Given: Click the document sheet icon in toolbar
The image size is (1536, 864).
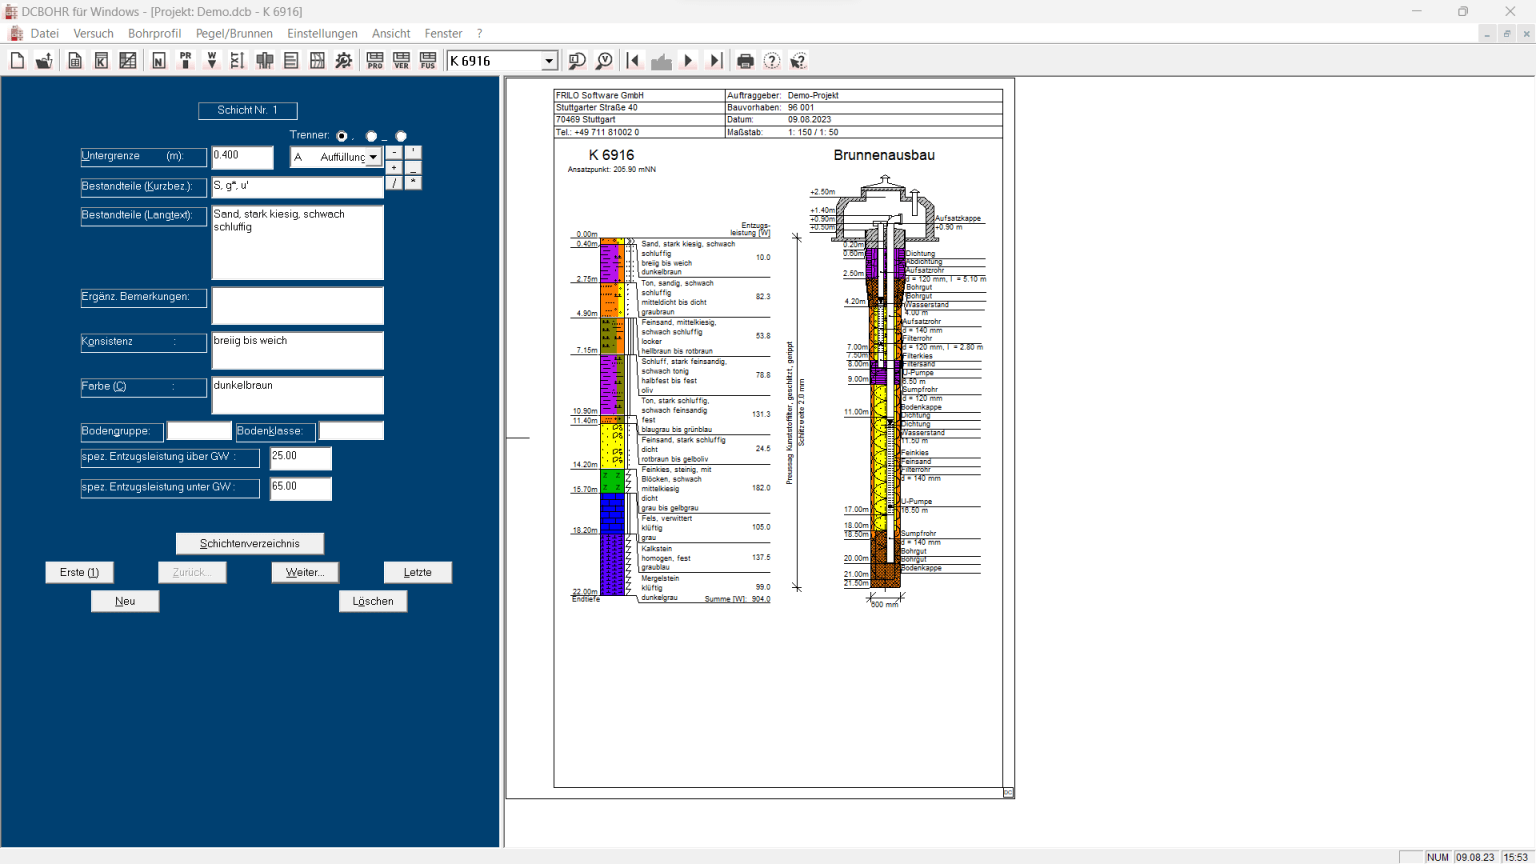Looking at the screenshot, I should pos(75,61).
